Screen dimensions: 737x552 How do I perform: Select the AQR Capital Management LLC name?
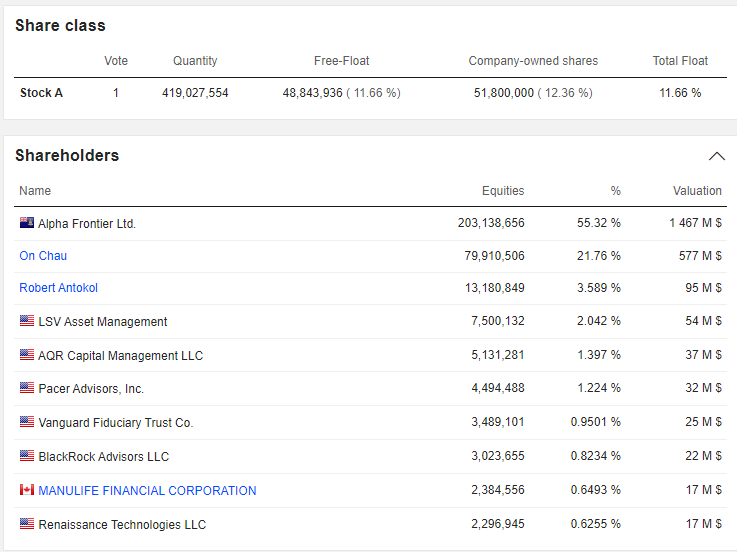pos(120,355)
